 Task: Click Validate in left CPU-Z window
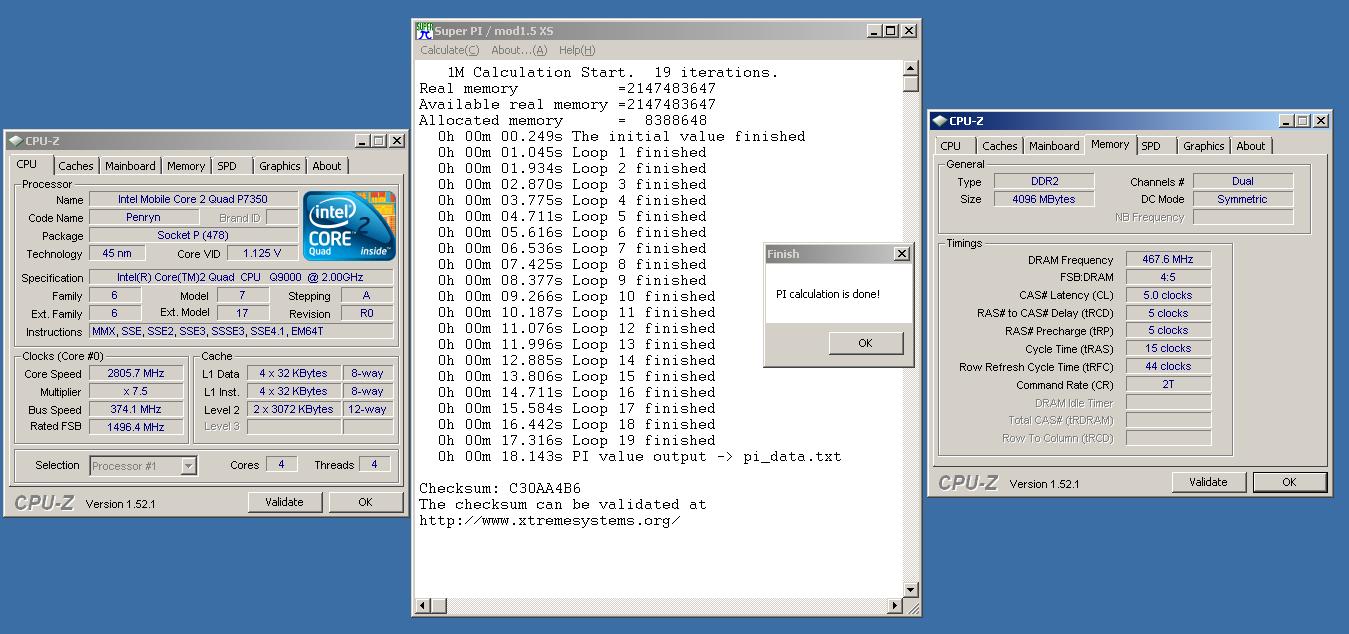click(284, 502)
